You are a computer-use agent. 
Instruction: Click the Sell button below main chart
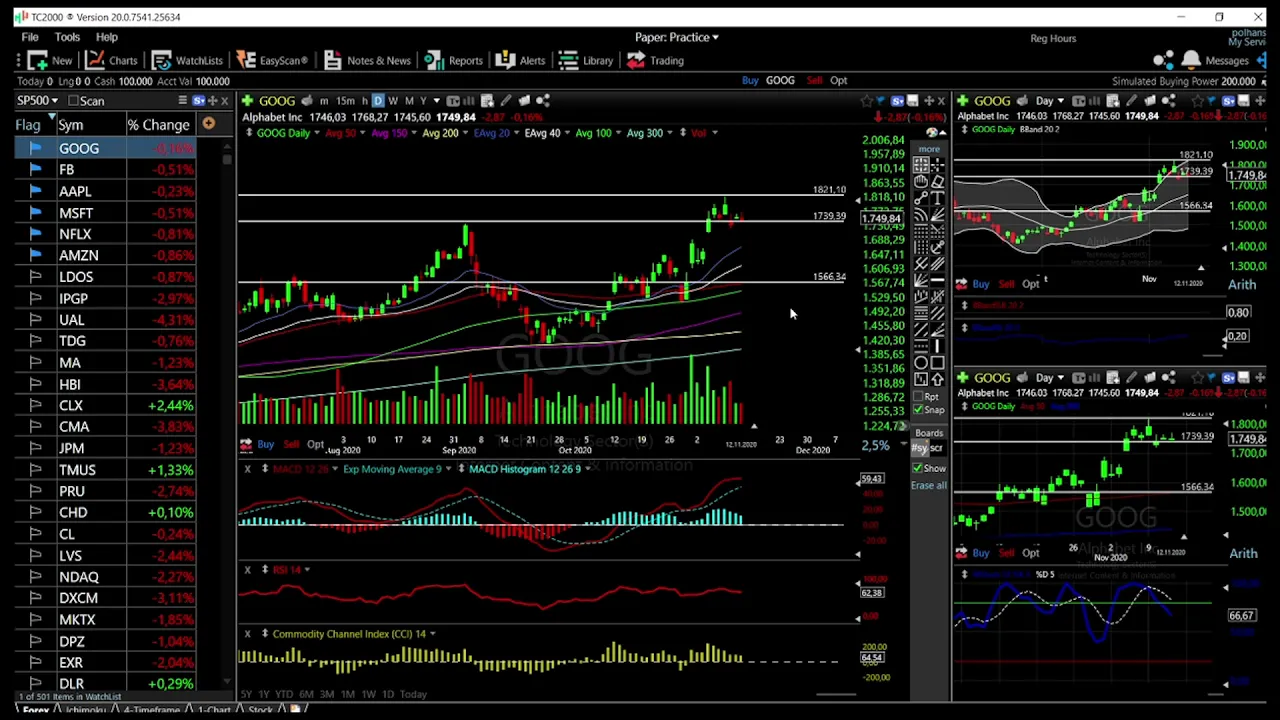291,444
